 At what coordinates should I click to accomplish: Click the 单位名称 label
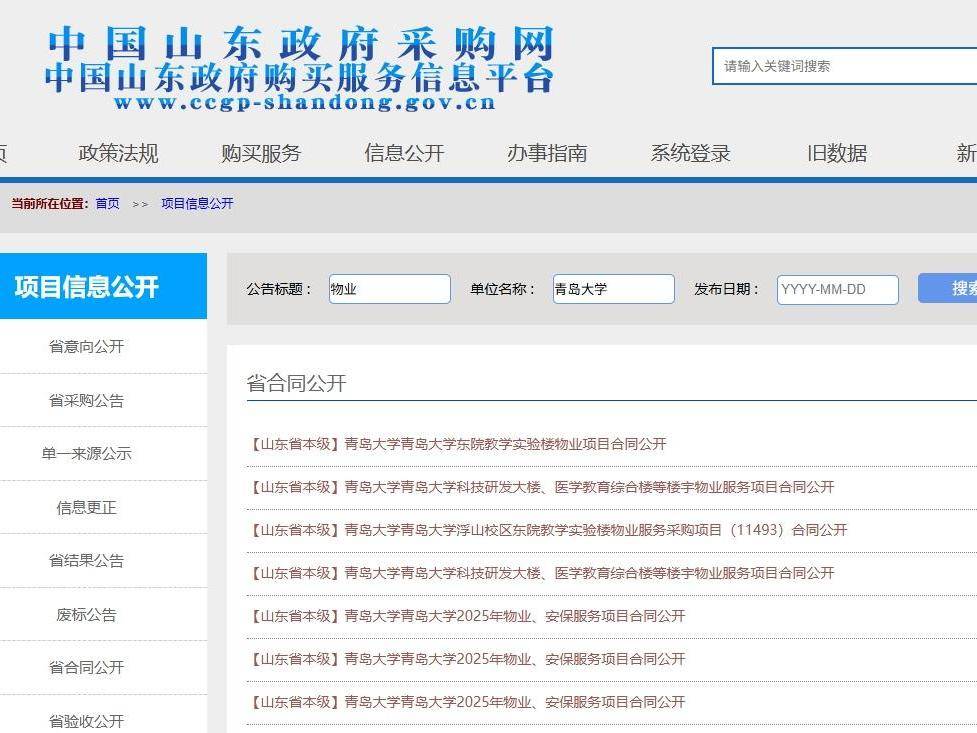[503, 289]
